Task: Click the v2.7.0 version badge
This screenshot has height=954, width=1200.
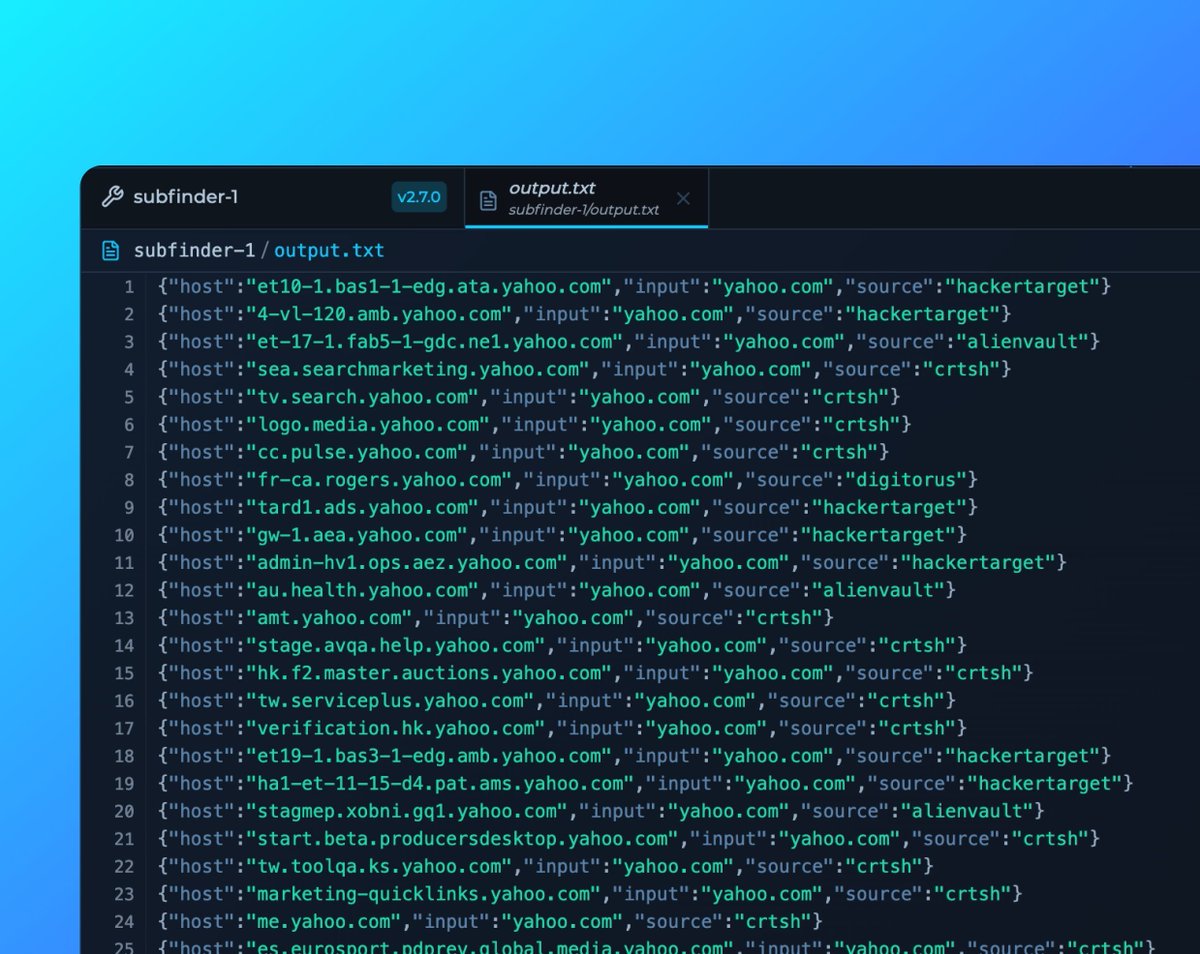Action: (418, 197)
